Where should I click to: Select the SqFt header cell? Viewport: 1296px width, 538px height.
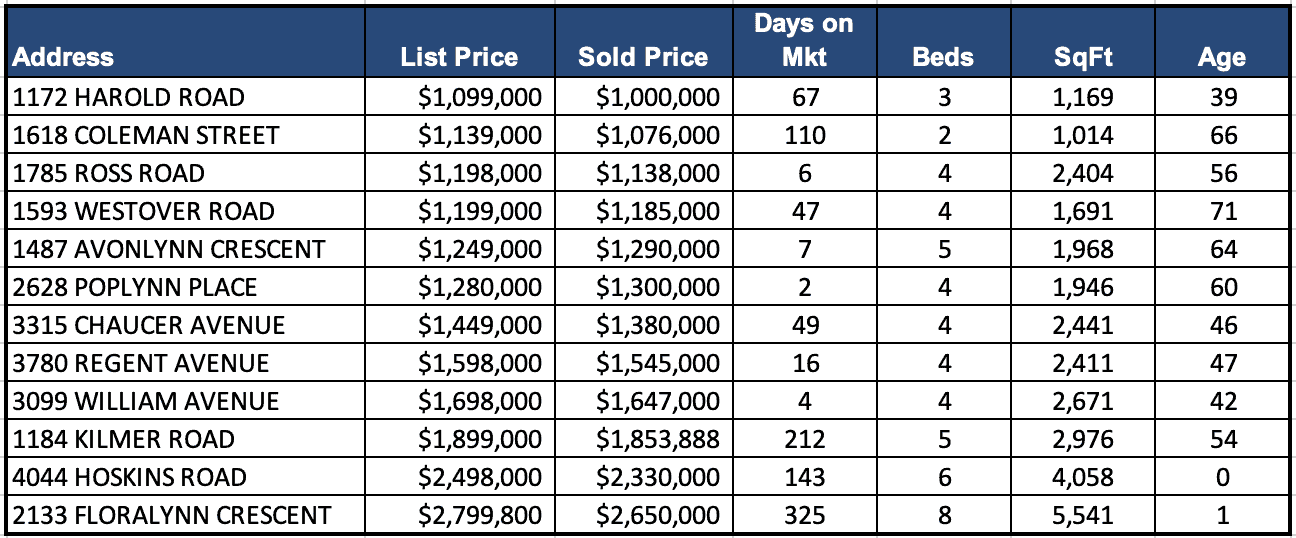click(1083, 57)
